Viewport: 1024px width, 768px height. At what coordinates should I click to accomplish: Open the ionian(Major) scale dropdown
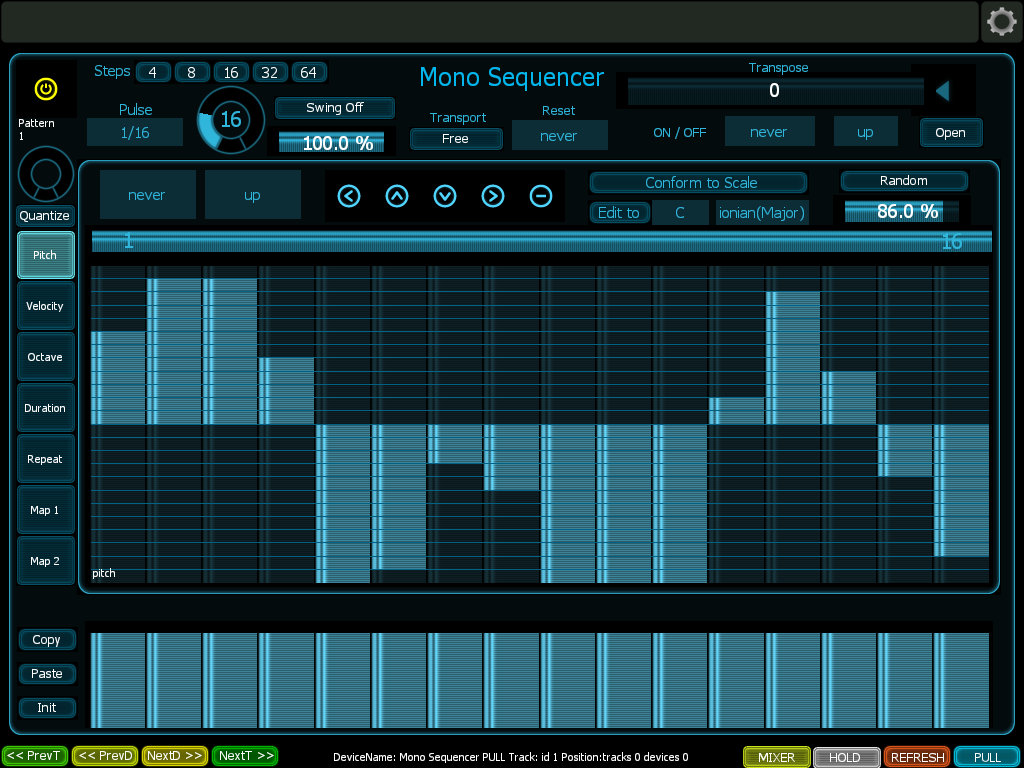tap(761, 212)
